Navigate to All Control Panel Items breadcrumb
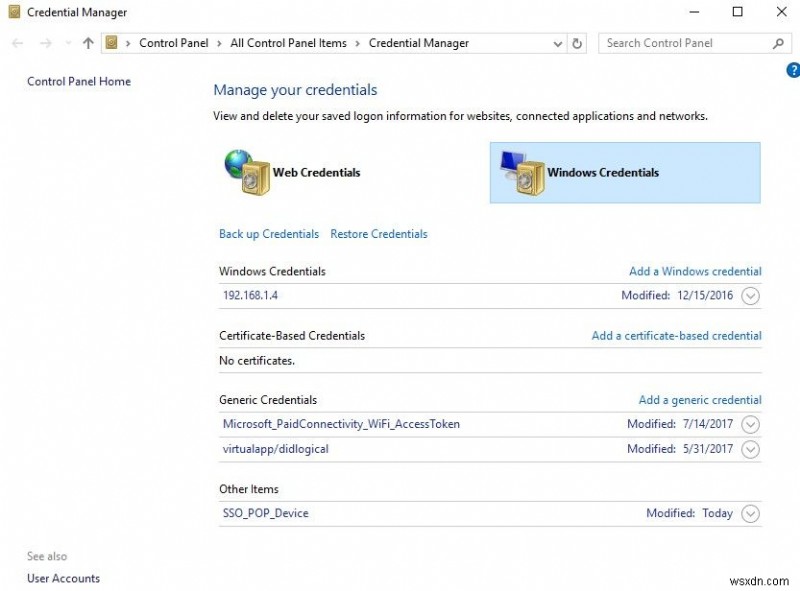Viewport: 800px width, 591px height. tap(288, 43)
